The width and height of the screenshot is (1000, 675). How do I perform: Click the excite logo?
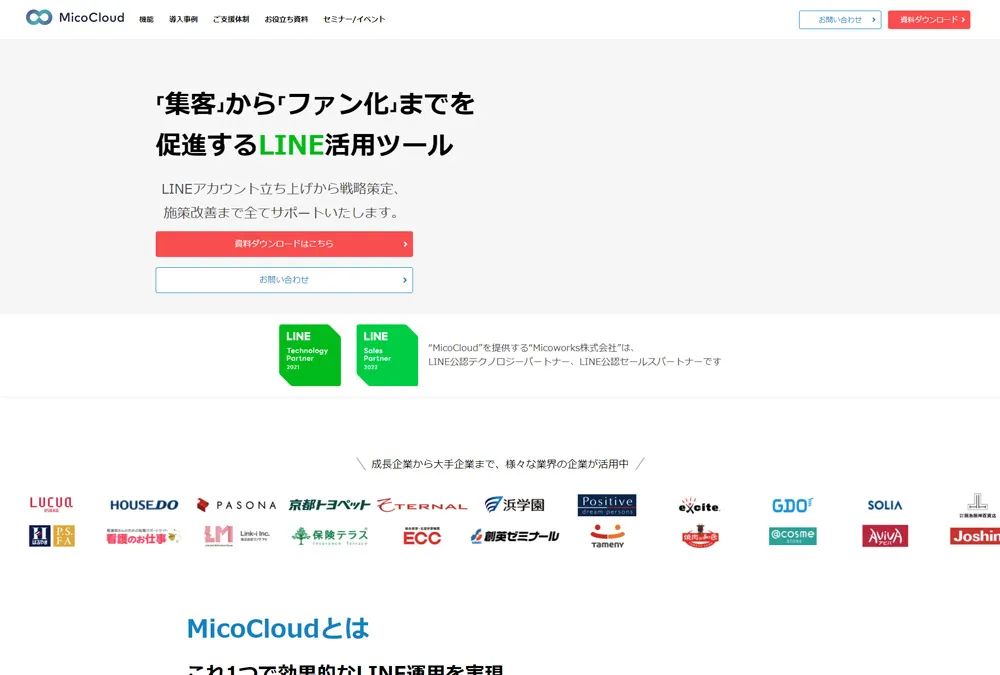[700, 505]
